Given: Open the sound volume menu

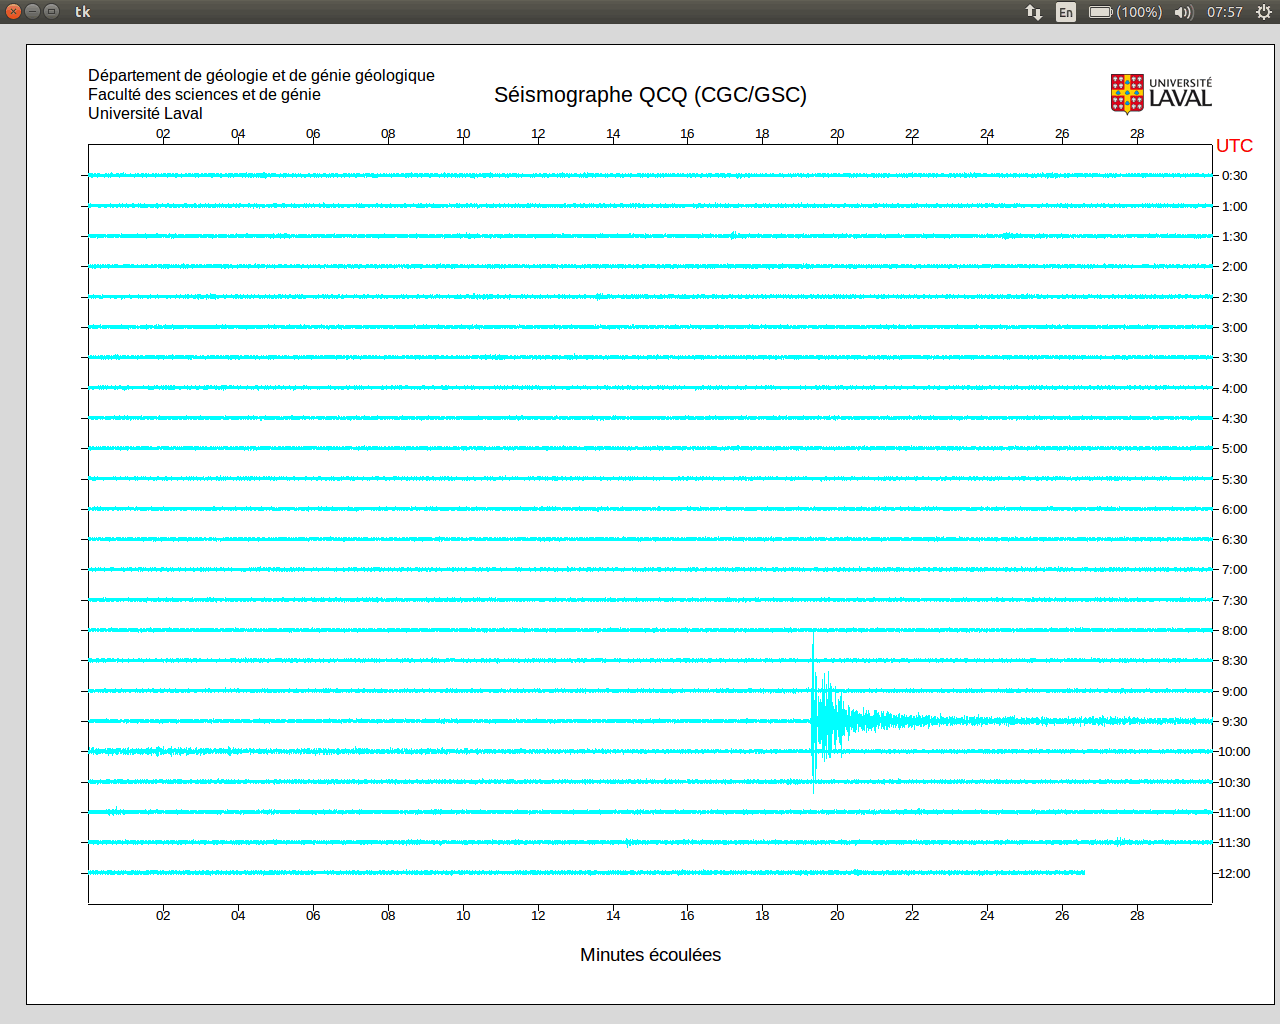Looking at the screenshot, I should click(x=1184, y=12).
